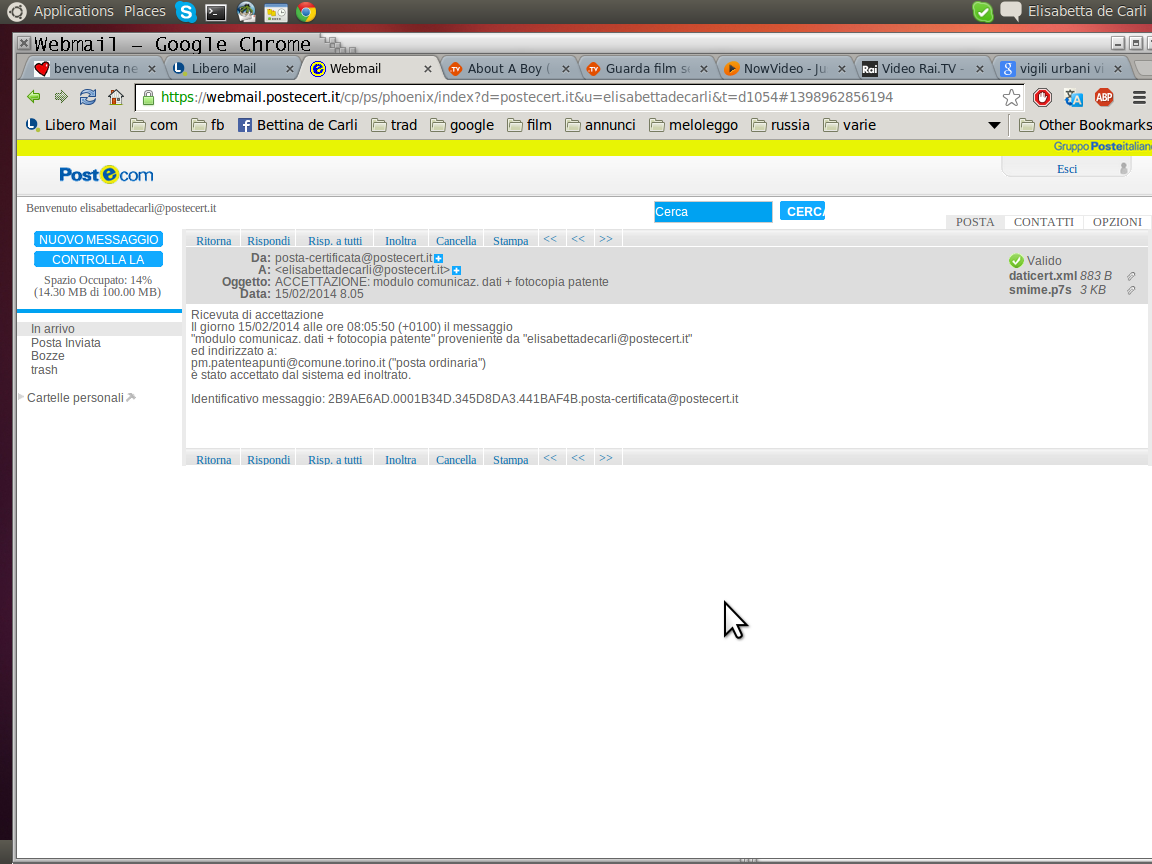This screenshot has width=1152, height=864.
Task: Click the Esci logout link
Action: [x=1067, y=169]
